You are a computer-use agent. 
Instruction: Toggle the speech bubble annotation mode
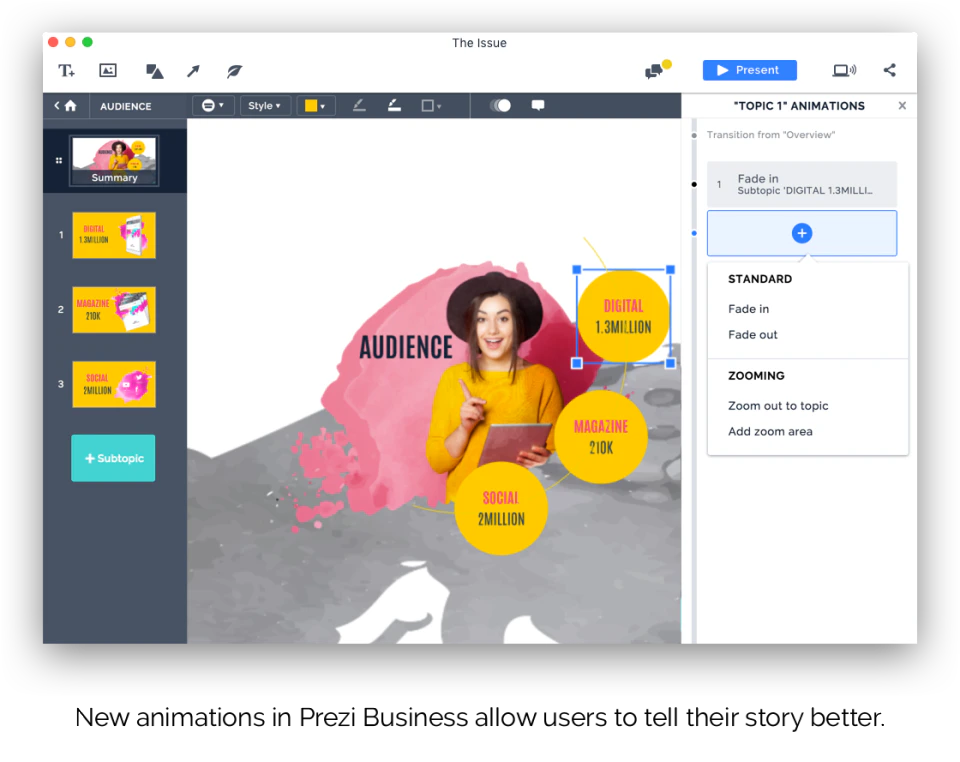(538, 105)
